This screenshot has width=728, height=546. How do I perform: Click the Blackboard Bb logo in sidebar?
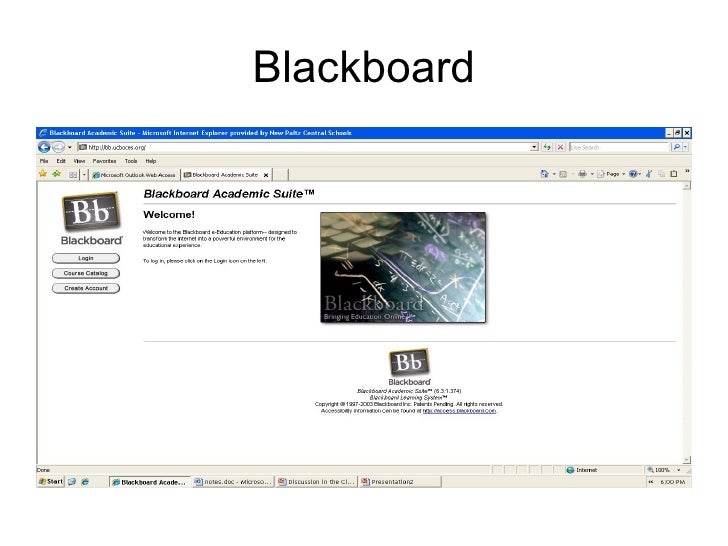point(91,218)
